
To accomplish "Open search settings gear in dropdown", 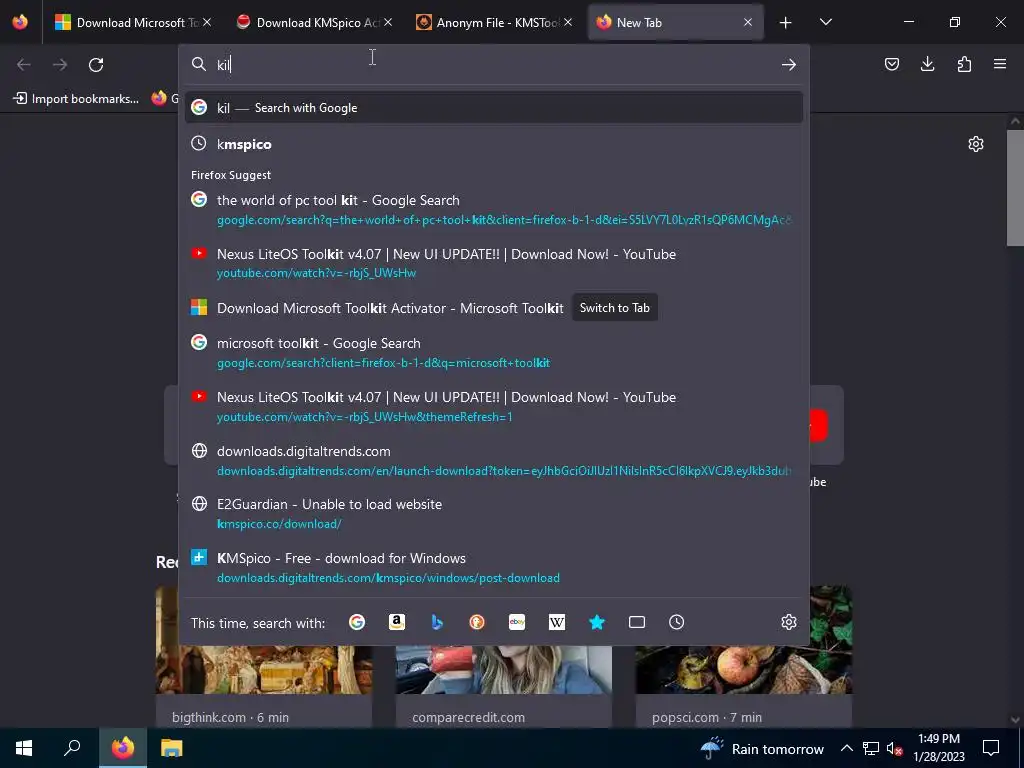I will point(789,622).
